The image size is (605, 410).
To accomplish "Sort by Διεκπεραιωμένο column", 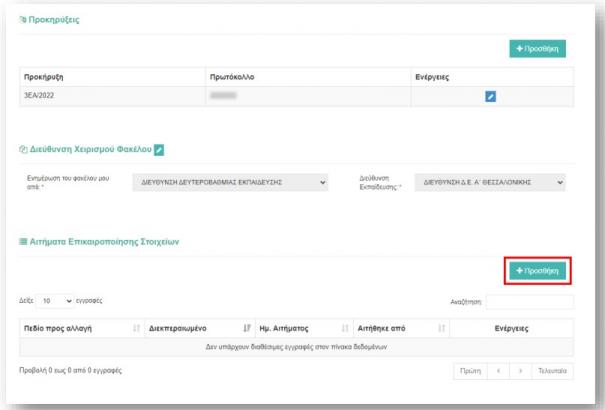I will (199, 328).
